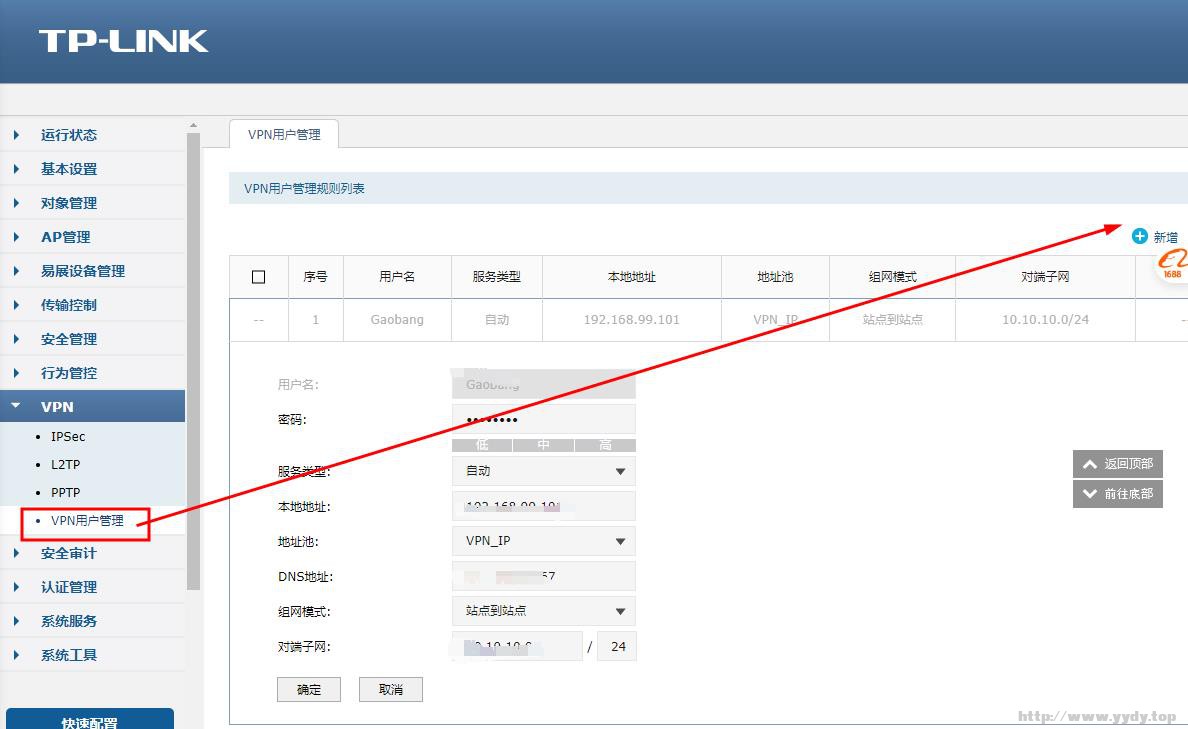Expand the 运行状态 menu arrow

[x=16, y=135]
